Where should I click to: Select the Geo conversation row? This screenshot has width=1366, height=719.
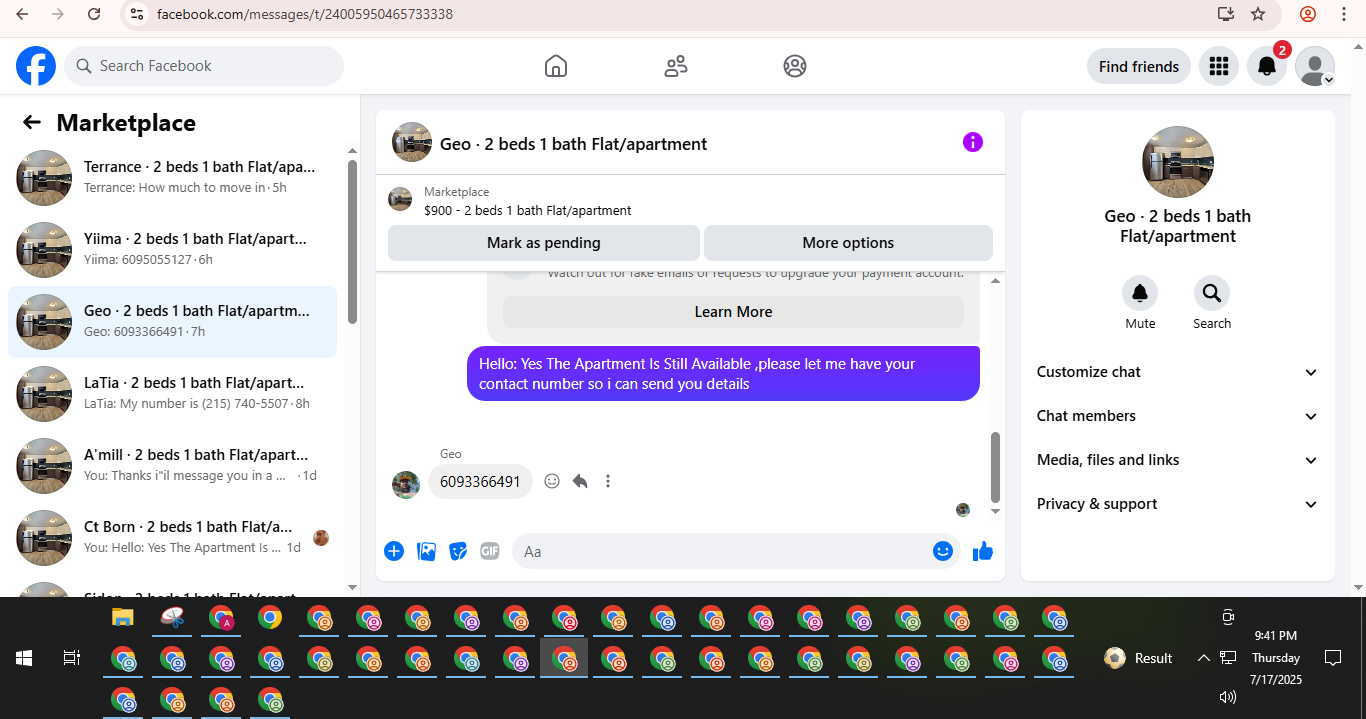tap(172, 322)
